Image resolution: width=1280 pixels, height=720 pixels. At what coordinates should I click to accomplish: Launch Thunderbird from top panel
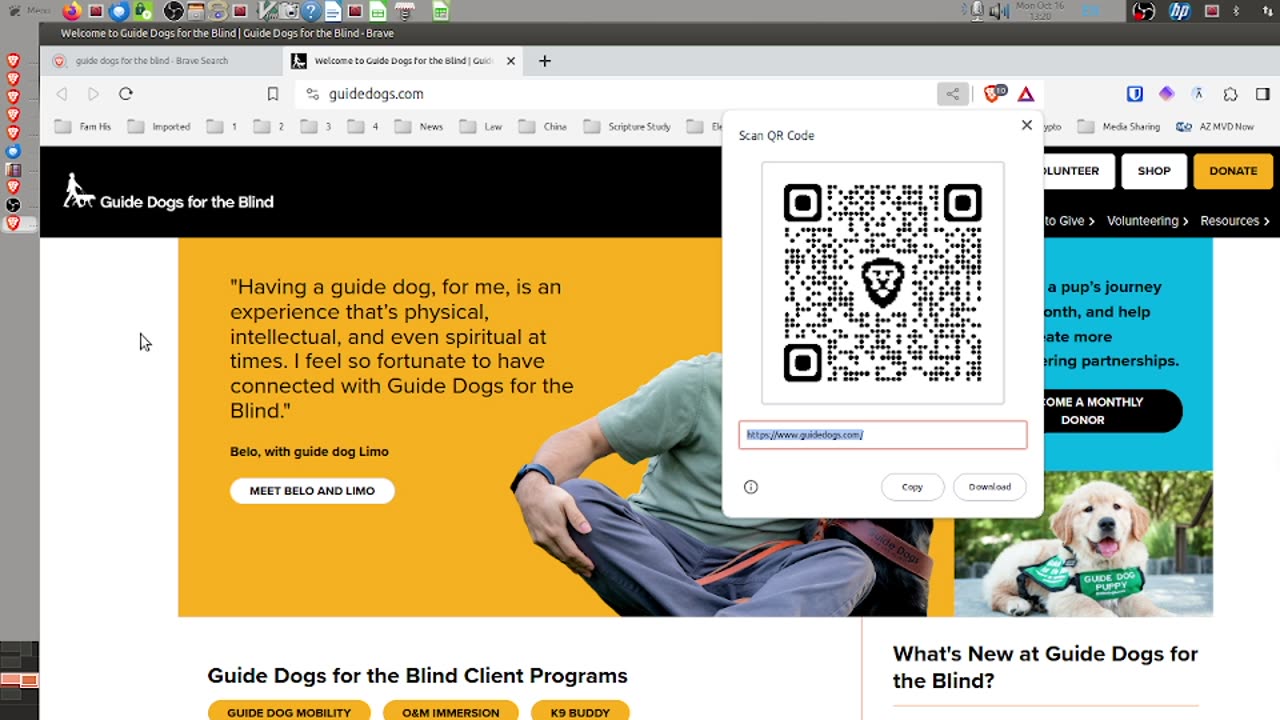(x=119, y=12)
